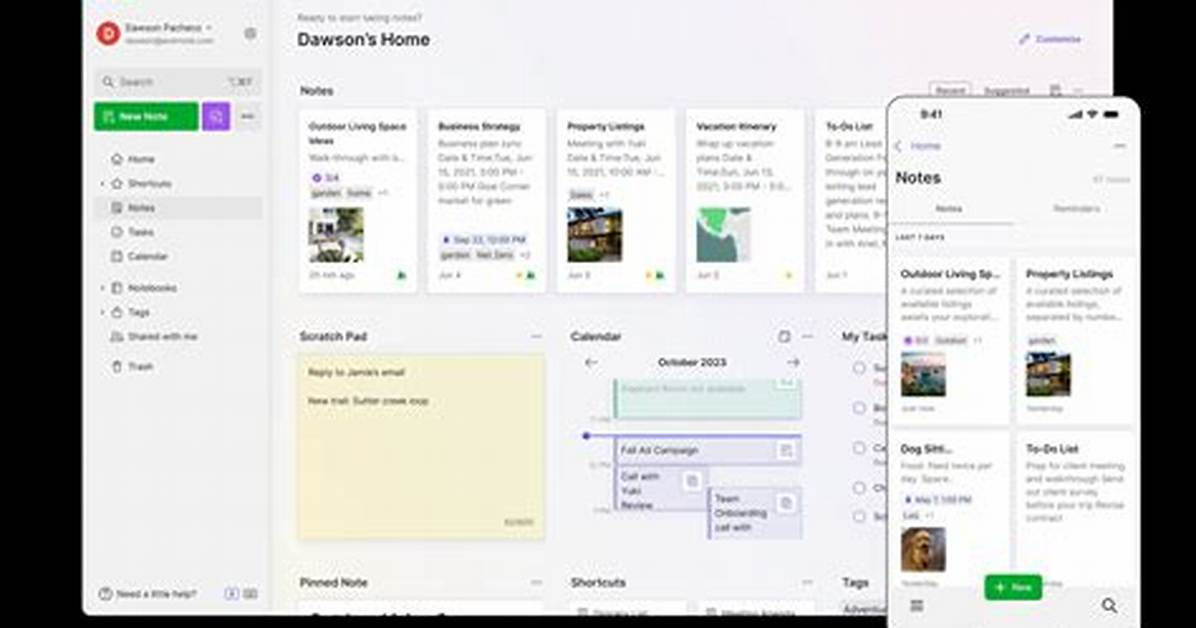Click note icon on Team Onboarding event

[786, 503]
